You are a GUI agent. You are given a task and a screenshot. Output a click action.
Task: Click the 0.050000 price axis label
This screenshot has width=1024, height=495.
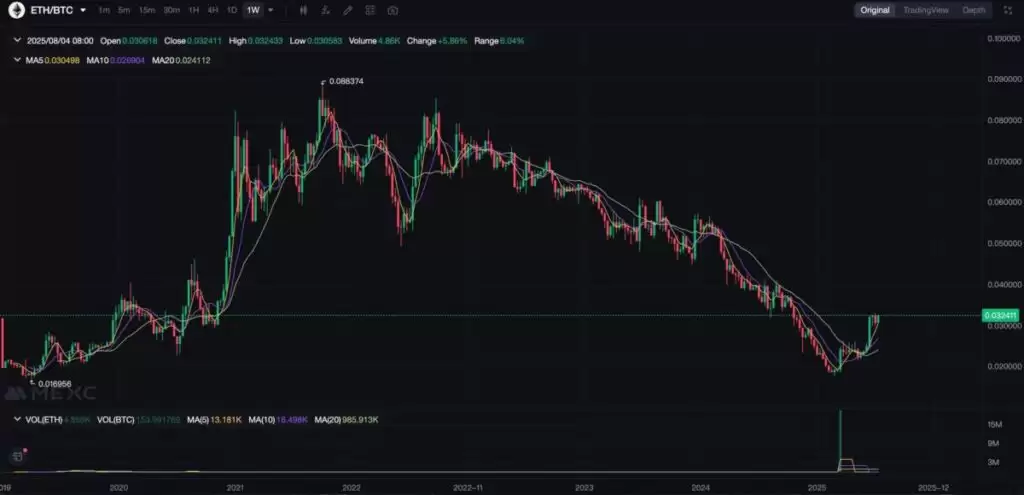tap(1004, 244)
